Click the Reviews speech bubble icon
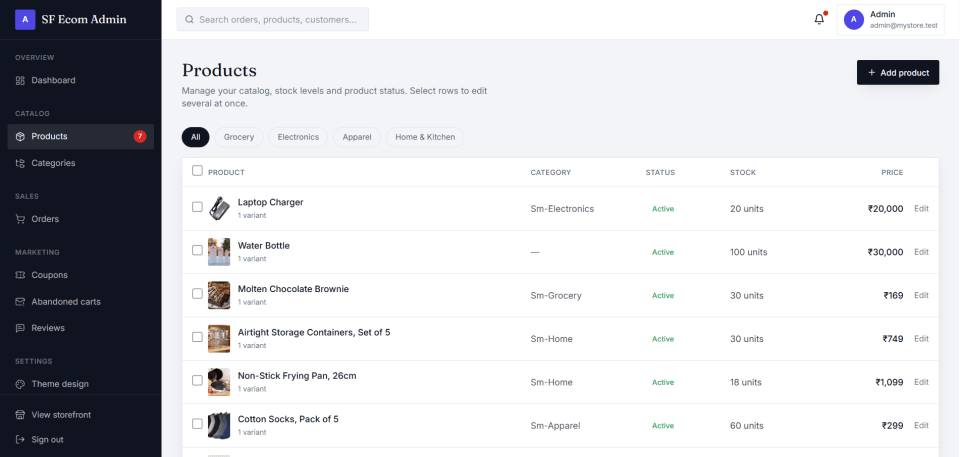 coord(20,328)
